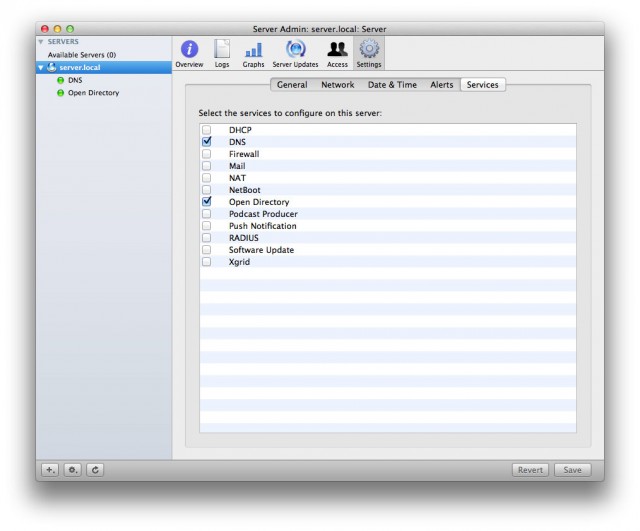Open the gear action menu at bottom

click(x=73, y=470)
